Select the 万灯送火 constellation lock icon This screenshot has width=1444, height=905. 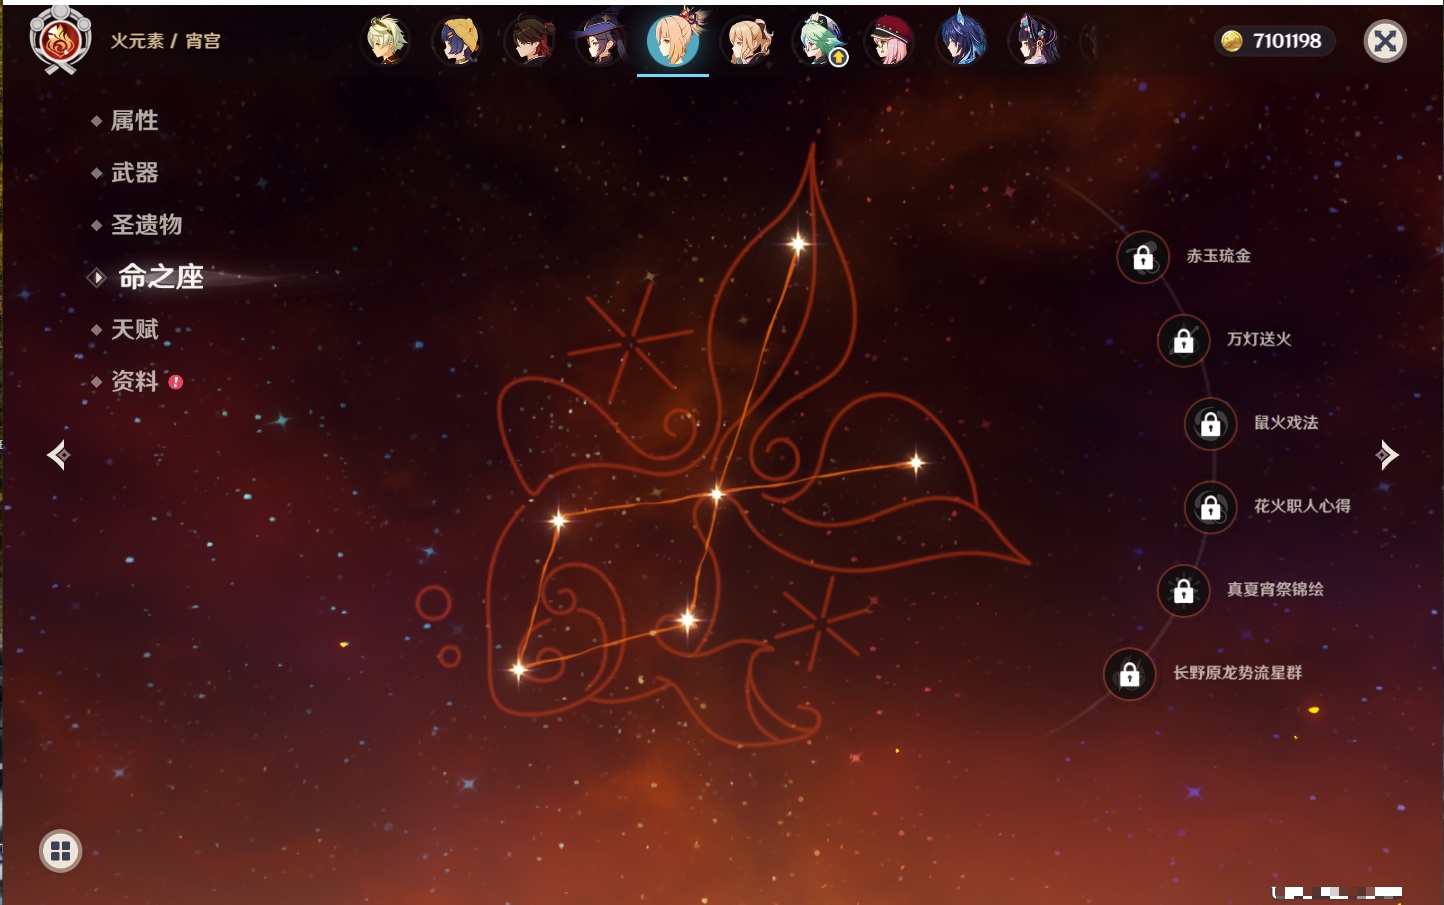pos(1183,340)
